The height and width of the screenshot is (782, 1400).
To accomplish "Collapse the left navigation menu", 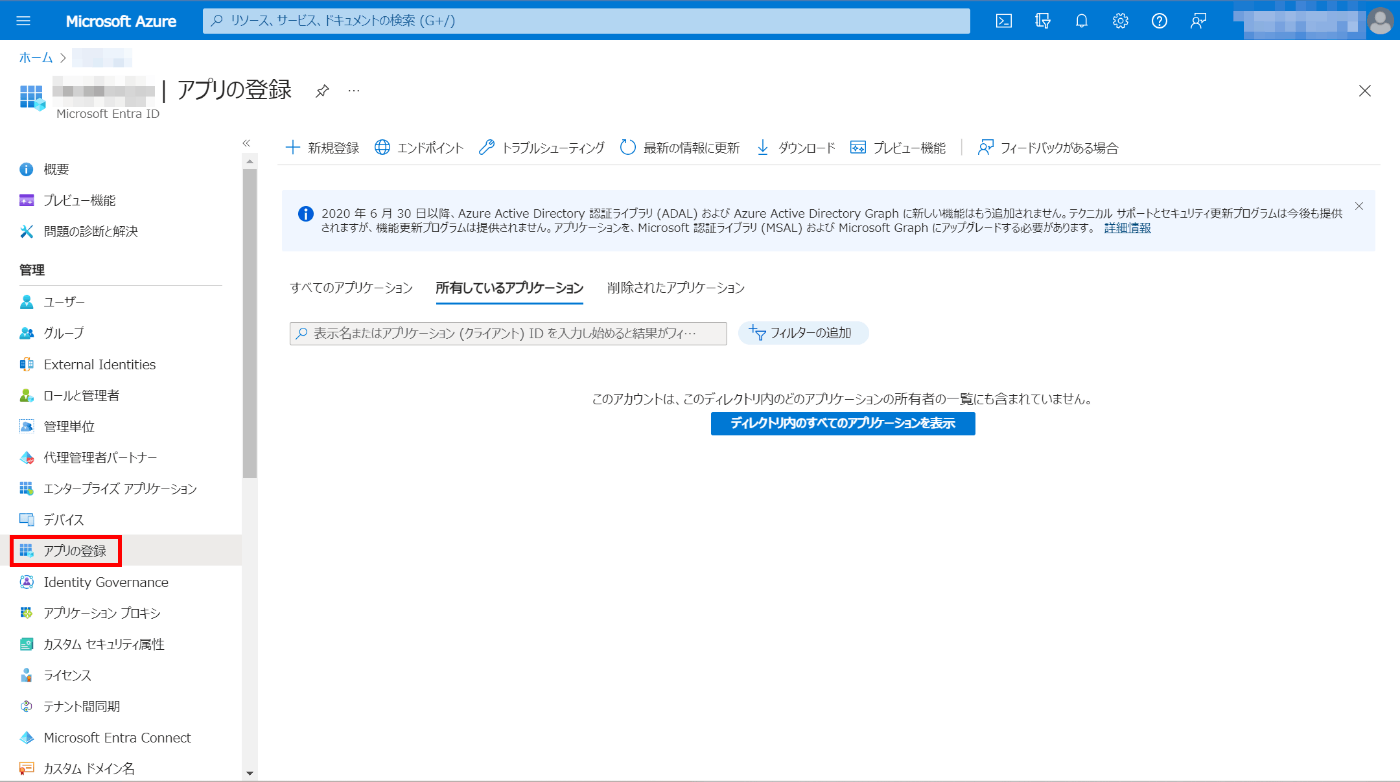I will pyautogui.click(x=247, y=143).
